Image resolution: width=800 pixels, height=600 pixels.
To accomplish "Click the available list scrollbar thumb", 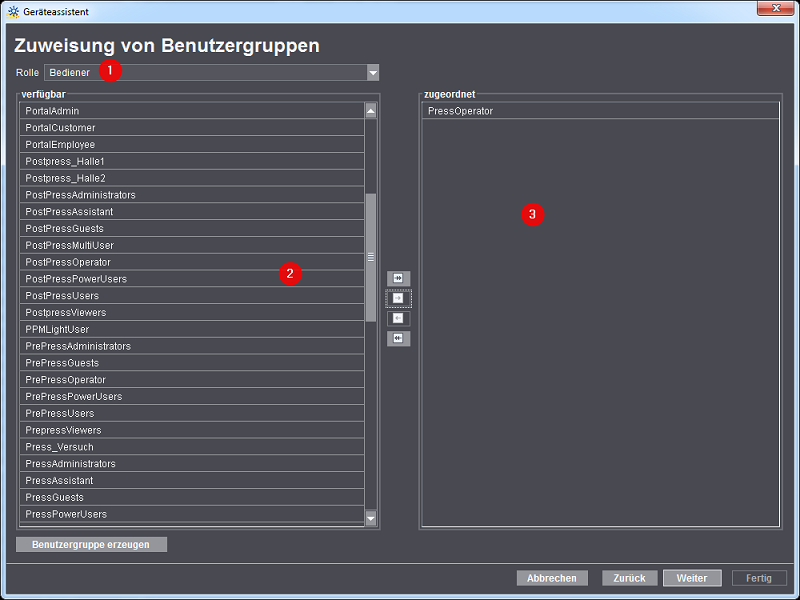I will pos(371,257).
